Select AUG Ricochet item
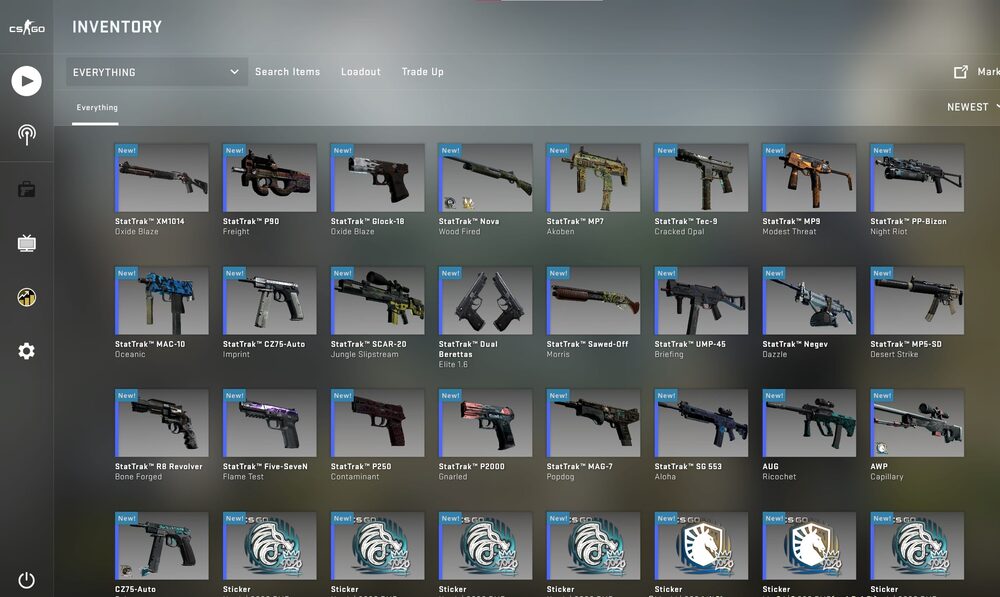Screen dimensions: 1000x597 click(809, 422)
